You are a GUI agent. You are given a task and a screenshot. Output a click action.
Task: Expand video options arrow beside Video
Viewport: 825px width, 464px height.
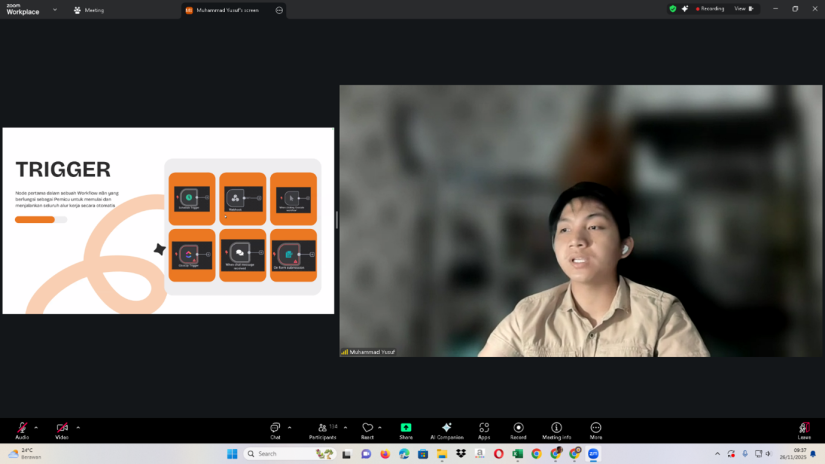pyautogui.click(x=78, y=427)
